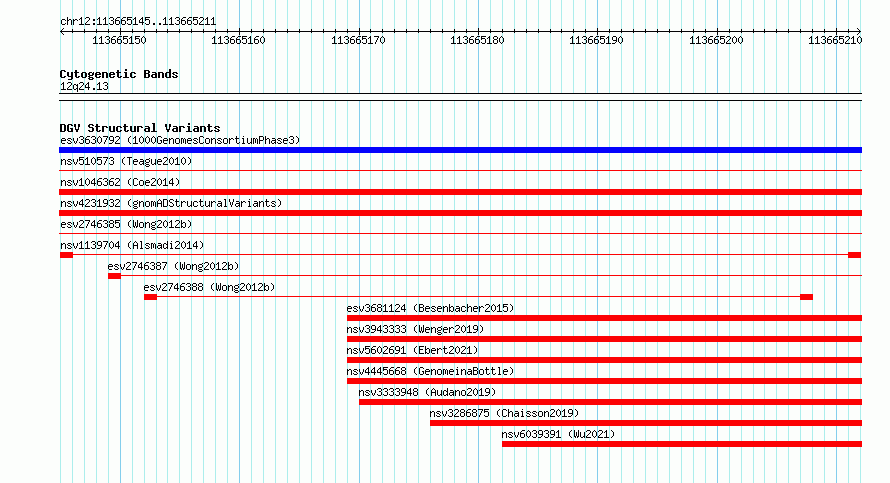
Task: Open the nsv3943333 (Wenger2019) label
Action: [415, 329]
